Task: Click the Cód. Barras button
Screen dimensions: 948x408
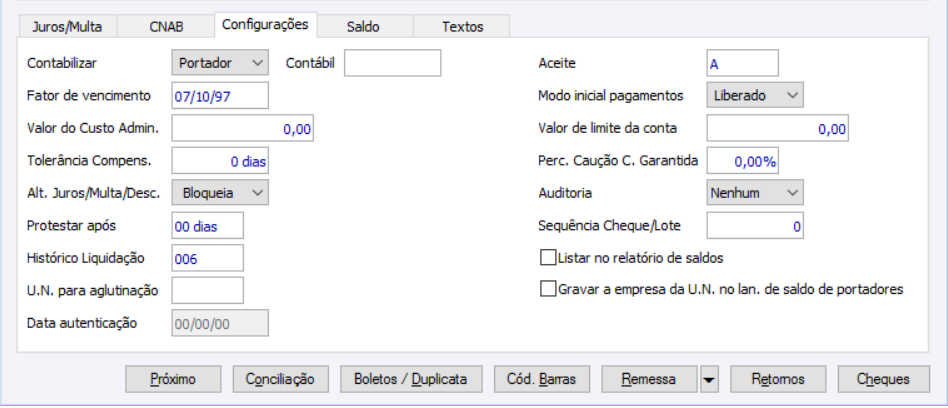Action: 542,379
